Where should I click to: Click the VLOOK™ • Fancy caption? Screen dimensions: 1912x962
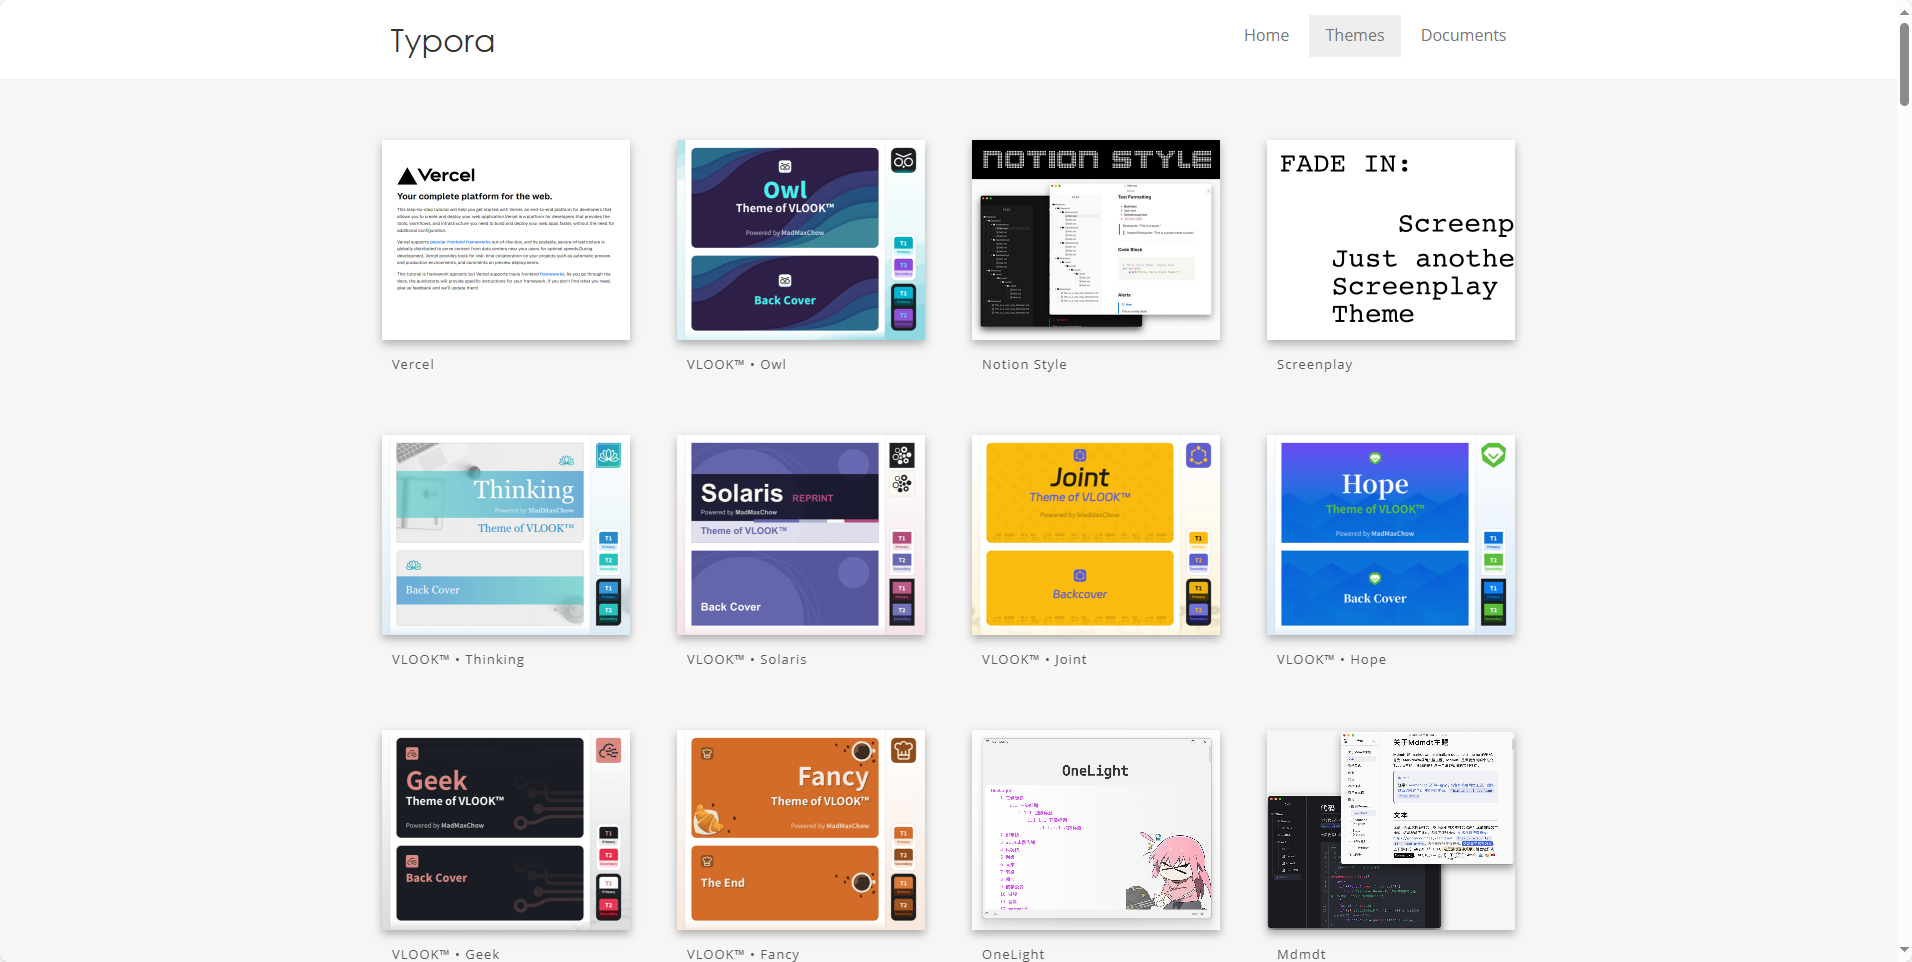click(x=743, y=954)
